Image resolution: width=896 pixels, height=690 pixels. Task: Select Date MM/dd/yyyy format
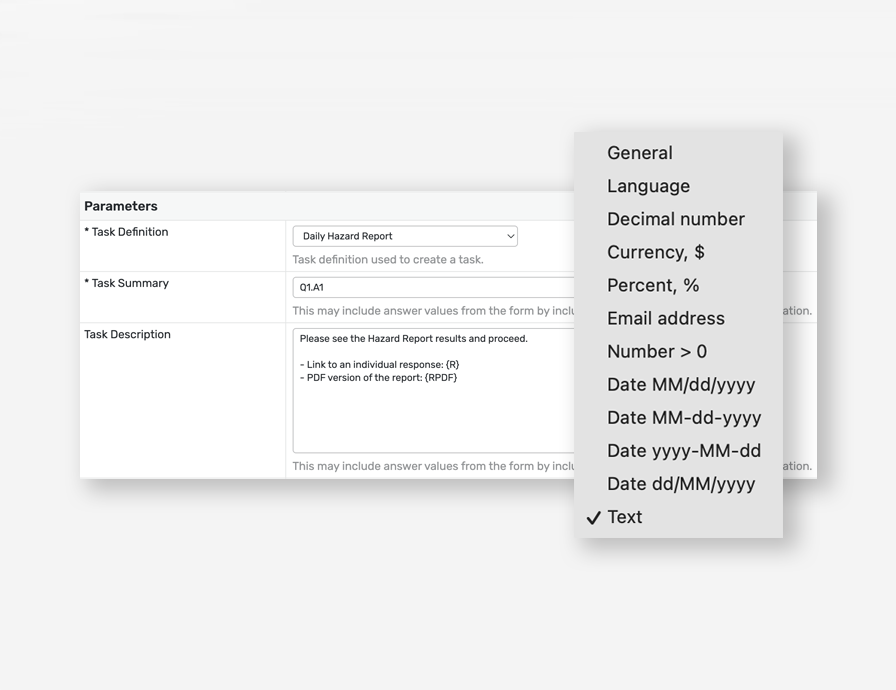point(680,384)
